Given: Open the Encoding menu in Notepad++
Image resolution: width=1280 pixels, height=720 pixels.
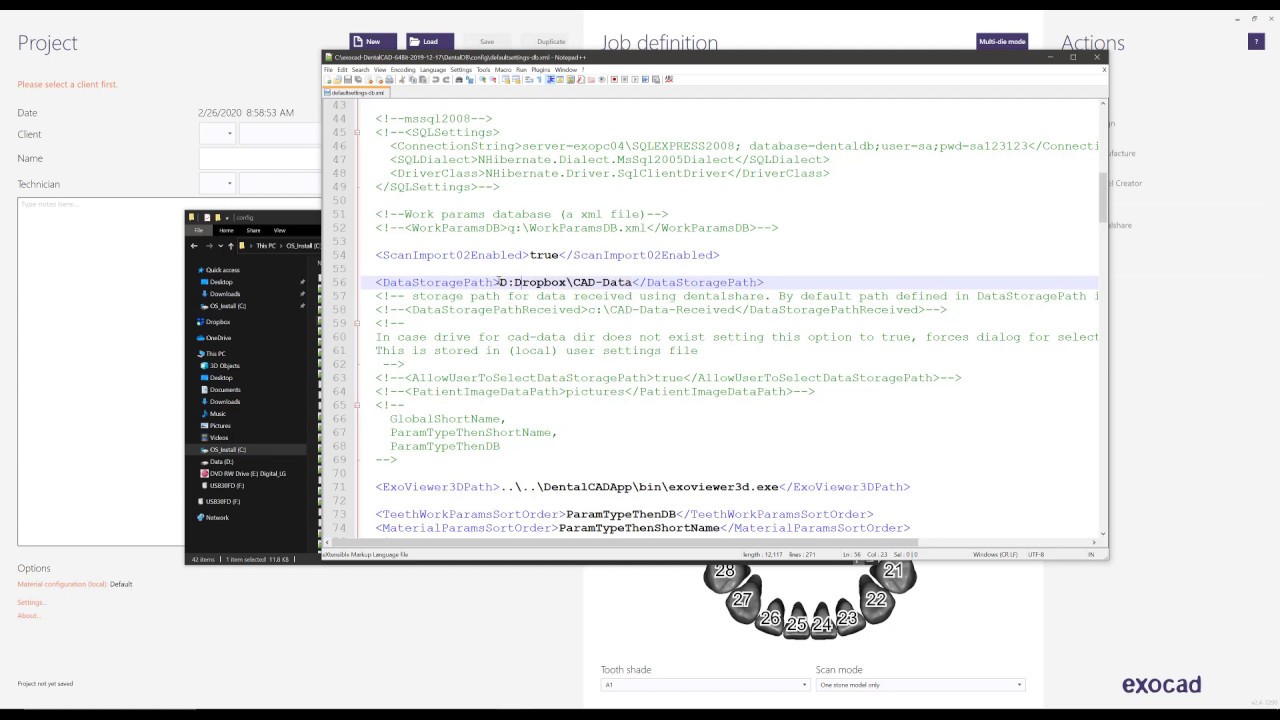Looking at the screenshot, I should point(403,70).
